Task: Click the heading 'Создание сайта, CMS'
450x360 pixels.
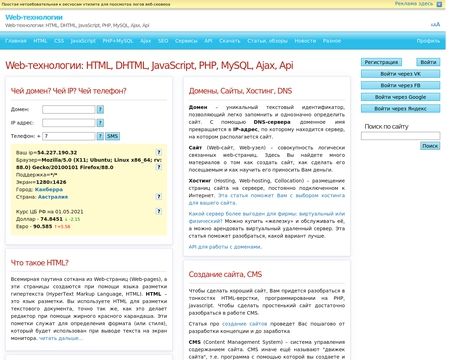Action: pos(225,274)
